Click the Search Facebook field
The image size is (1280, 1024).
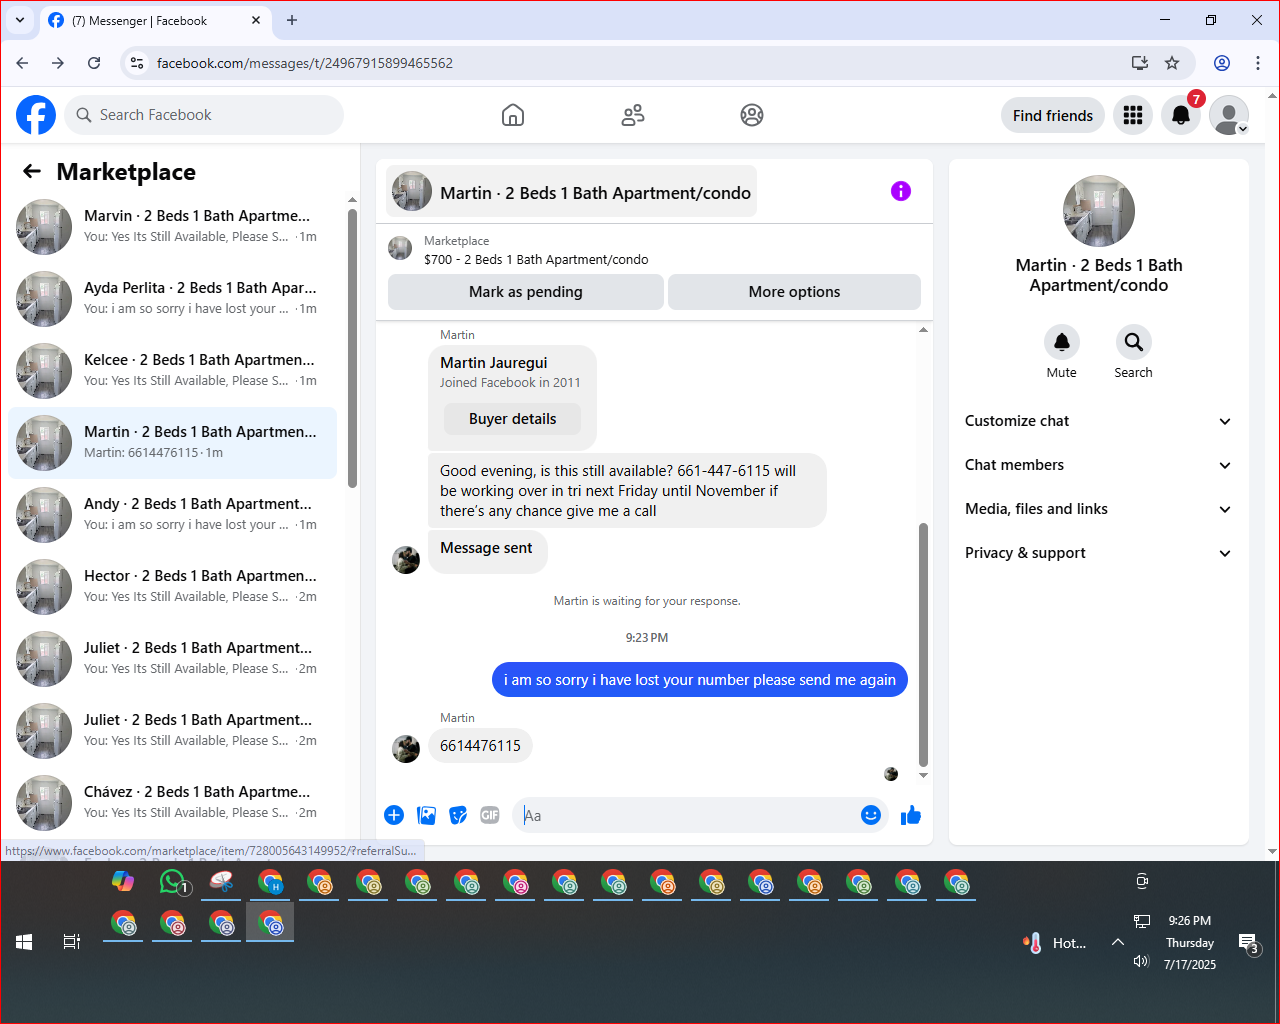point(204,115)
